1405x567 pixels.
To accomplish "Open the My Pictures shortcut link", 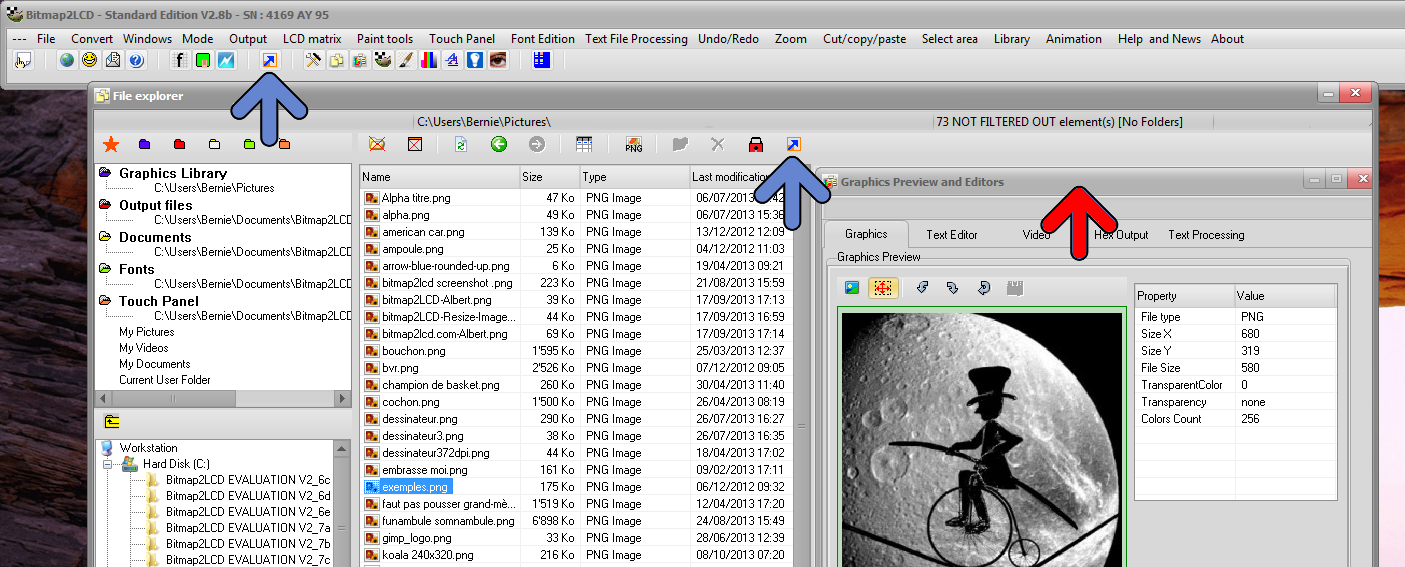I will click(146, 332).
